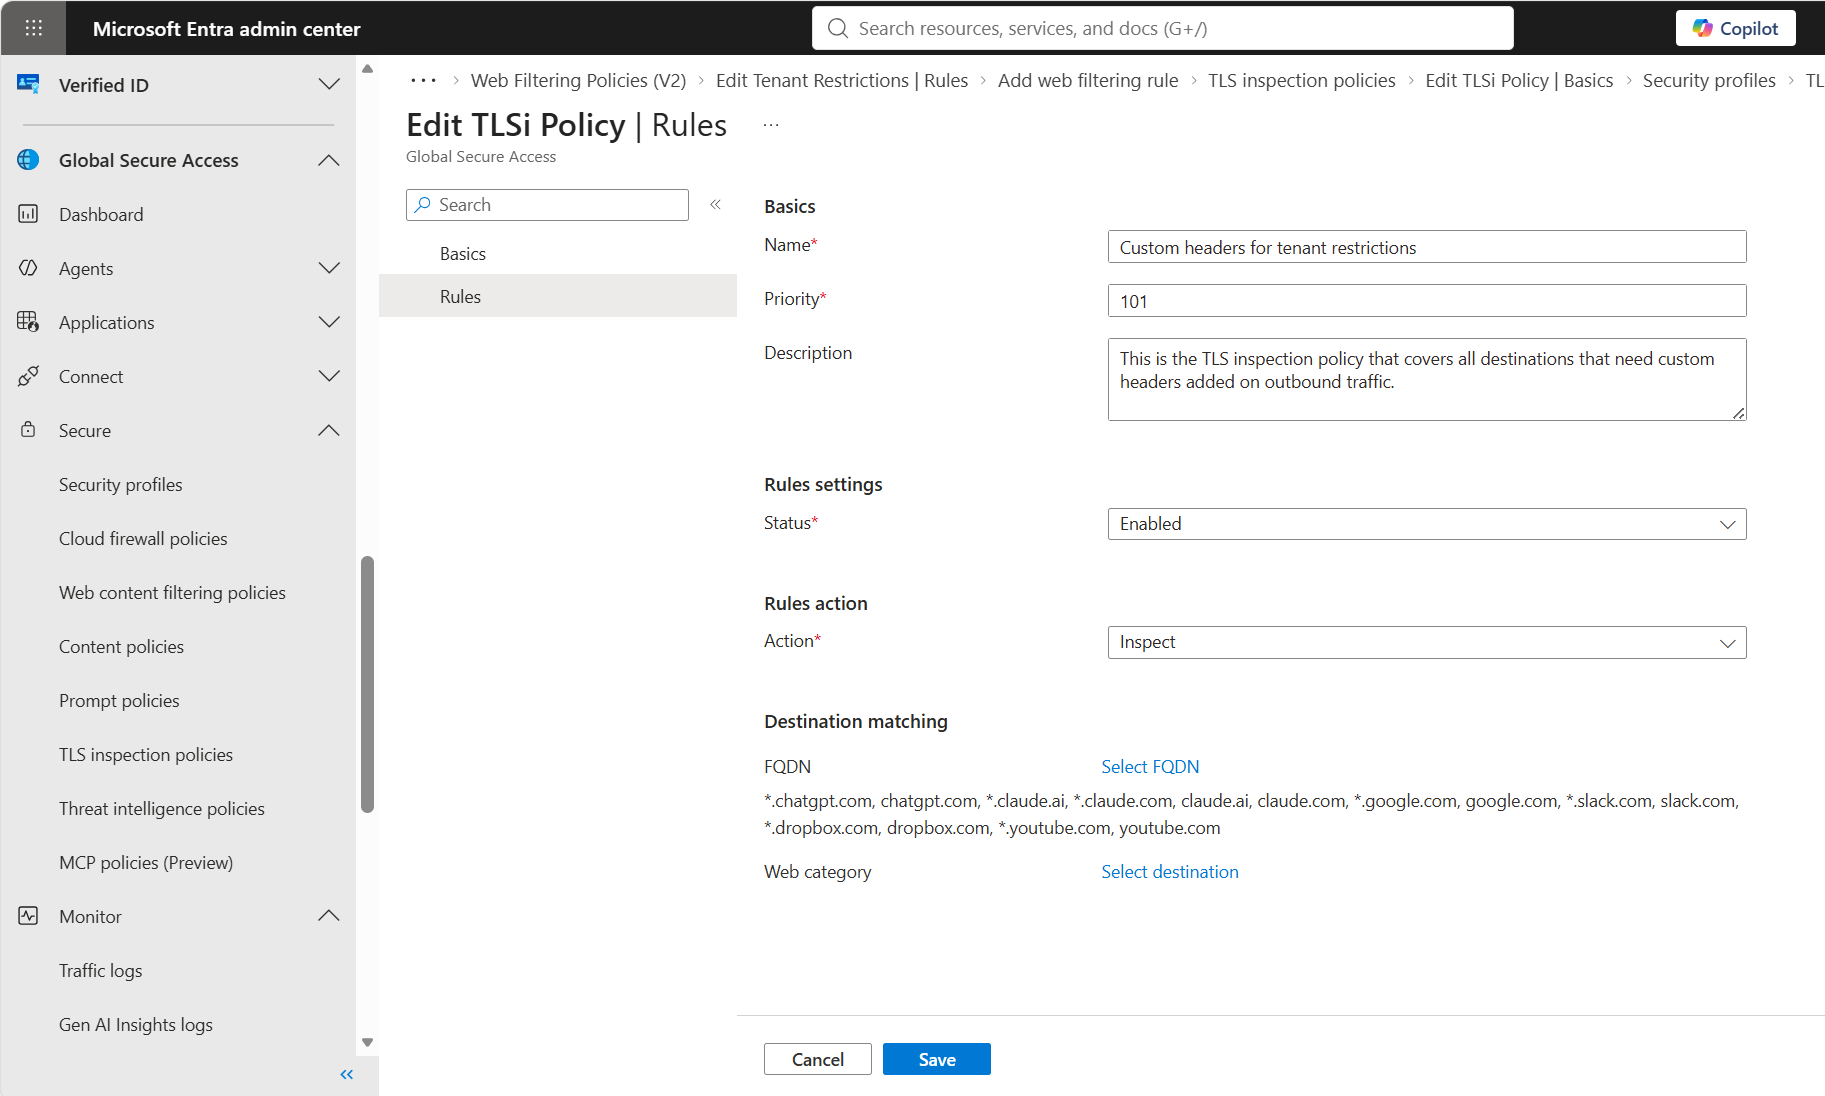Click the Global Secure Access globe icon

(28, 160)
